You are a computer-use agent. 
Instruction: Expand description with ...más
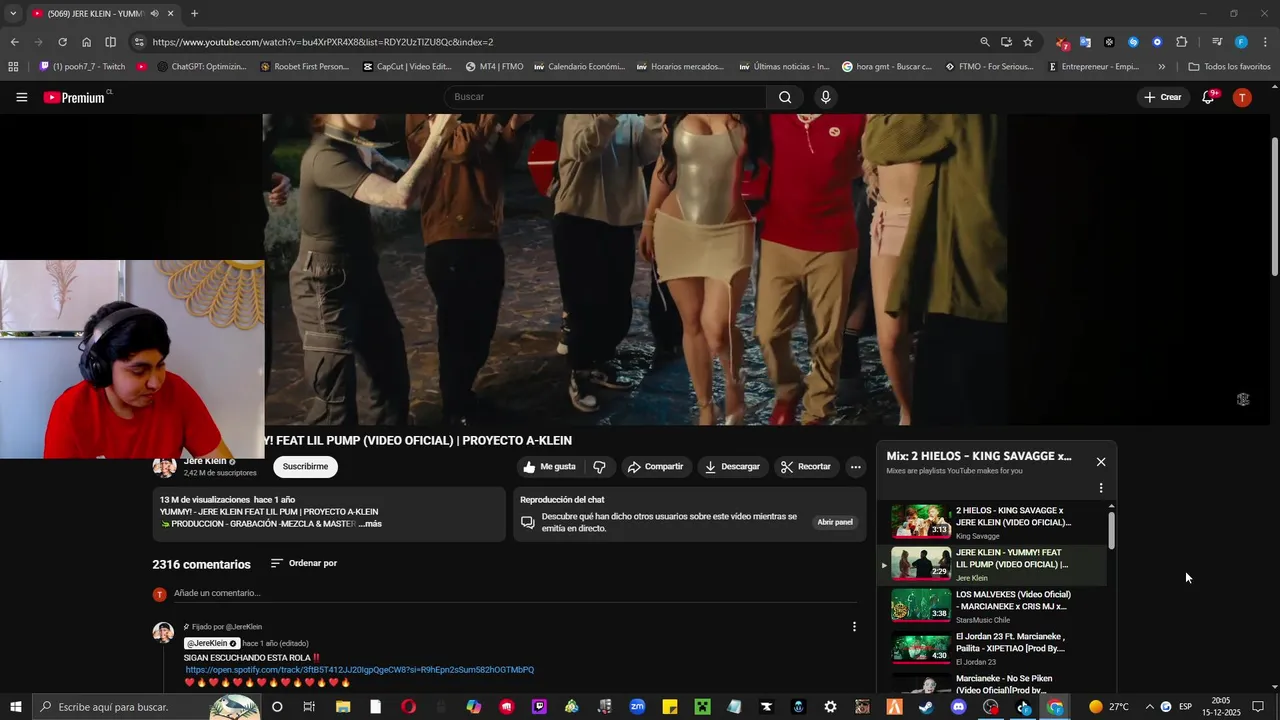point(370,524)
